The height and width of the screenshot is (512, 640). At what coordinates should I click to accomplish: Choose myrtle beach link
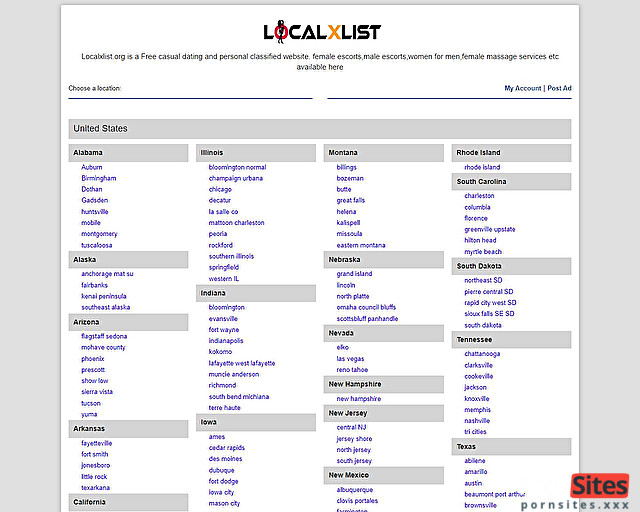point(483,252)
